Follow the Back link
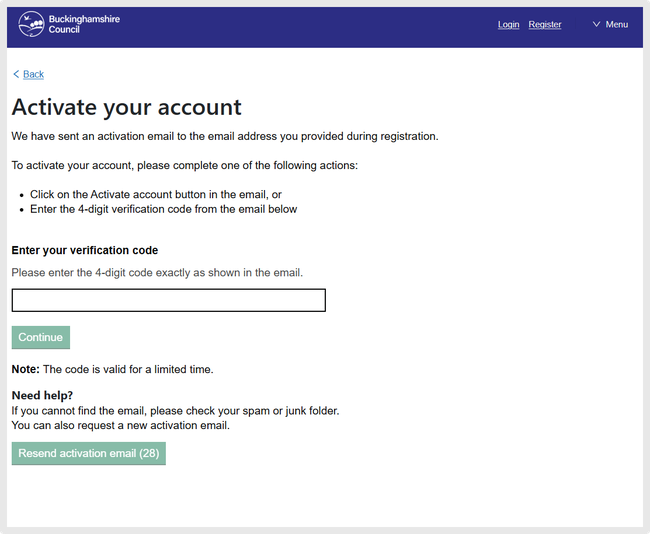The height and width of the screenshot is (534, 650). pyautogui.click(x=33, y=75)
